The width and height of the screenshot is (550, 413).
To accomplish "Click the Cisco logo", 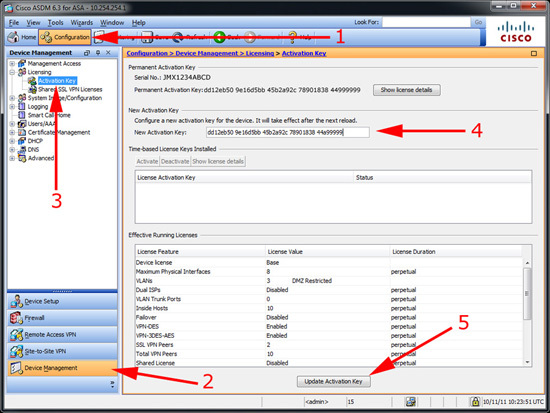I will tap(516, 32).
